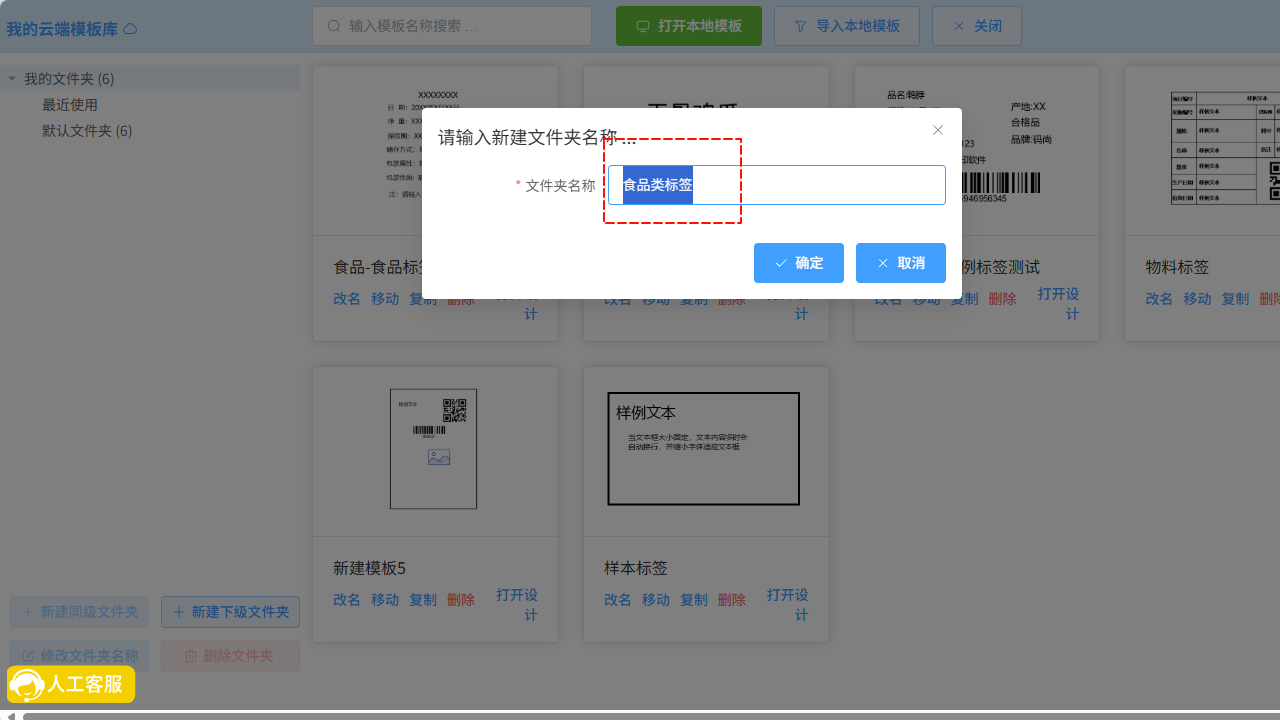The height and width of the screenshot is (720, 1280).
Task: Click the trash icon in 删除文件夹
Action: [191, 656]
